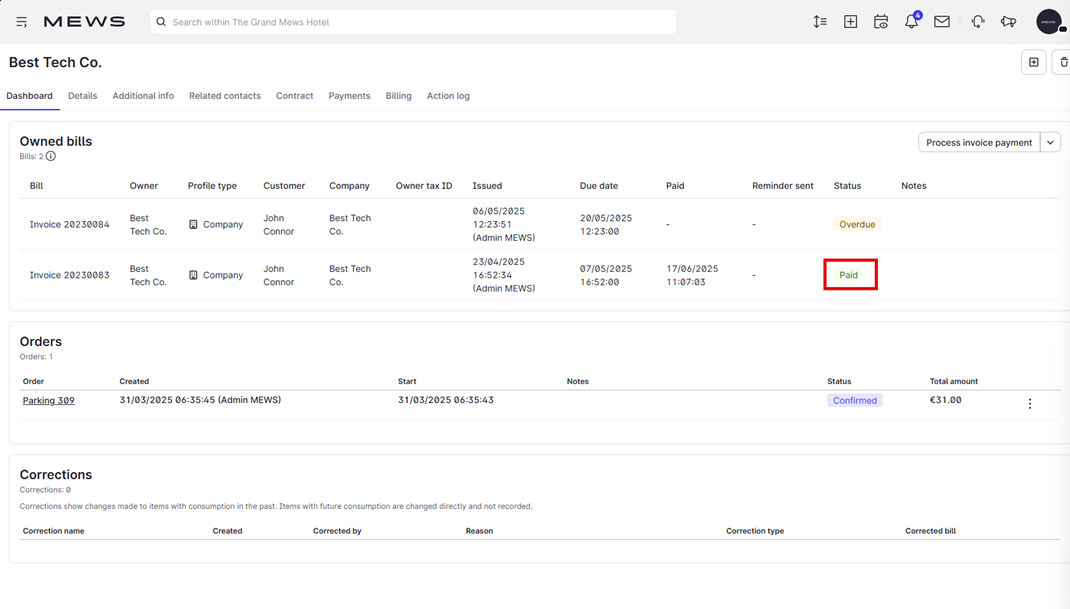Click the Corrected bill column header
The image size is (1070, 609).
point(930,531)
